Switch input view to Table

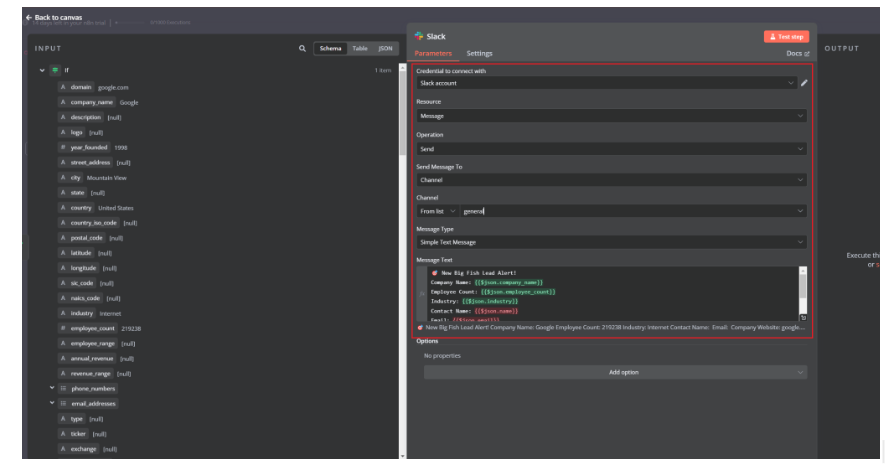pos(360,49)
